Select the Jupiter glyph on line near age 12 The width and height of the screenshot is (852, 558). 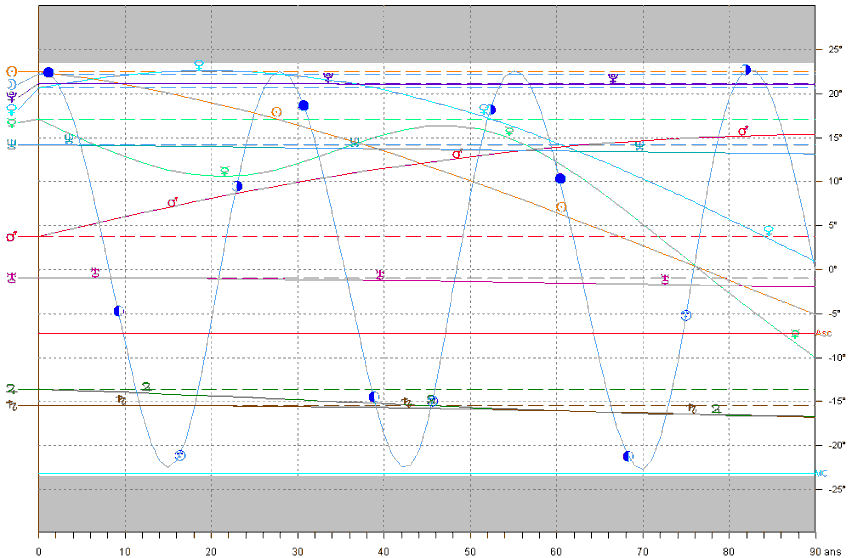pos(146,387)
